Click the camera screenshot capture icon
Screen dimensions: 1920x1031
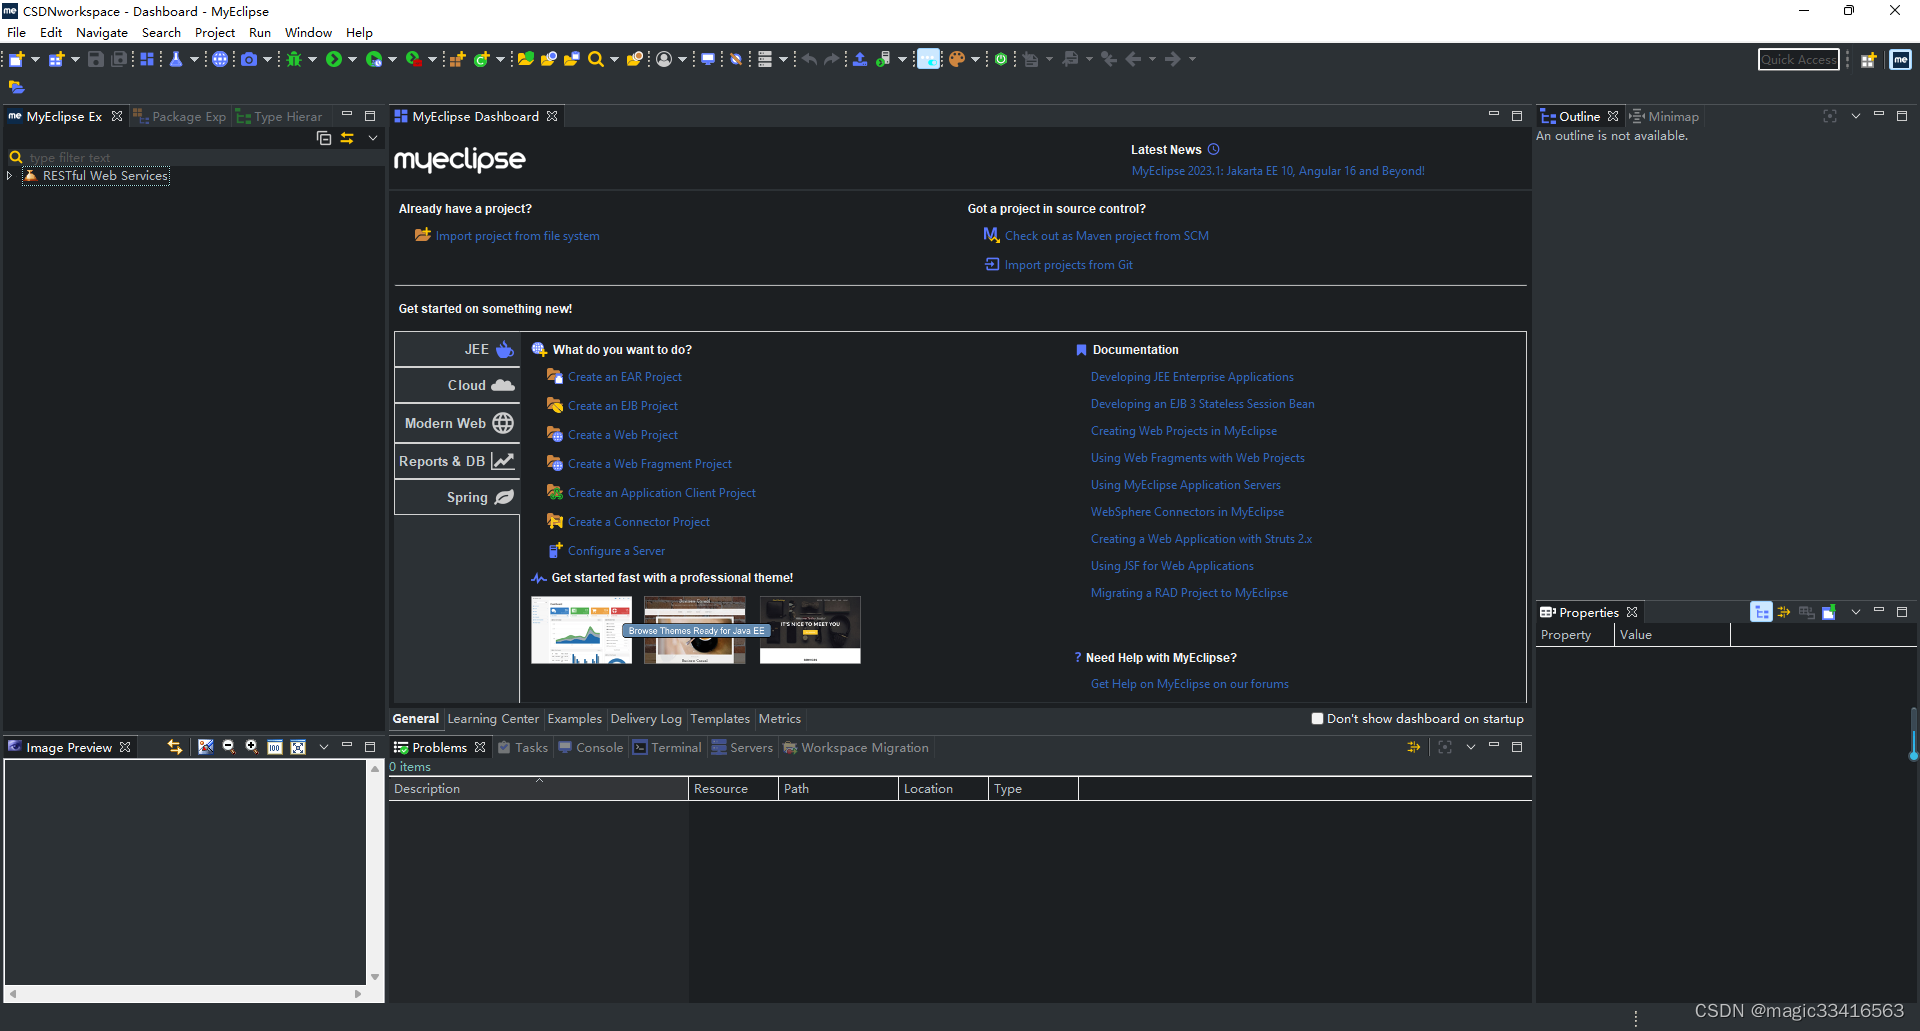(249, 59)
